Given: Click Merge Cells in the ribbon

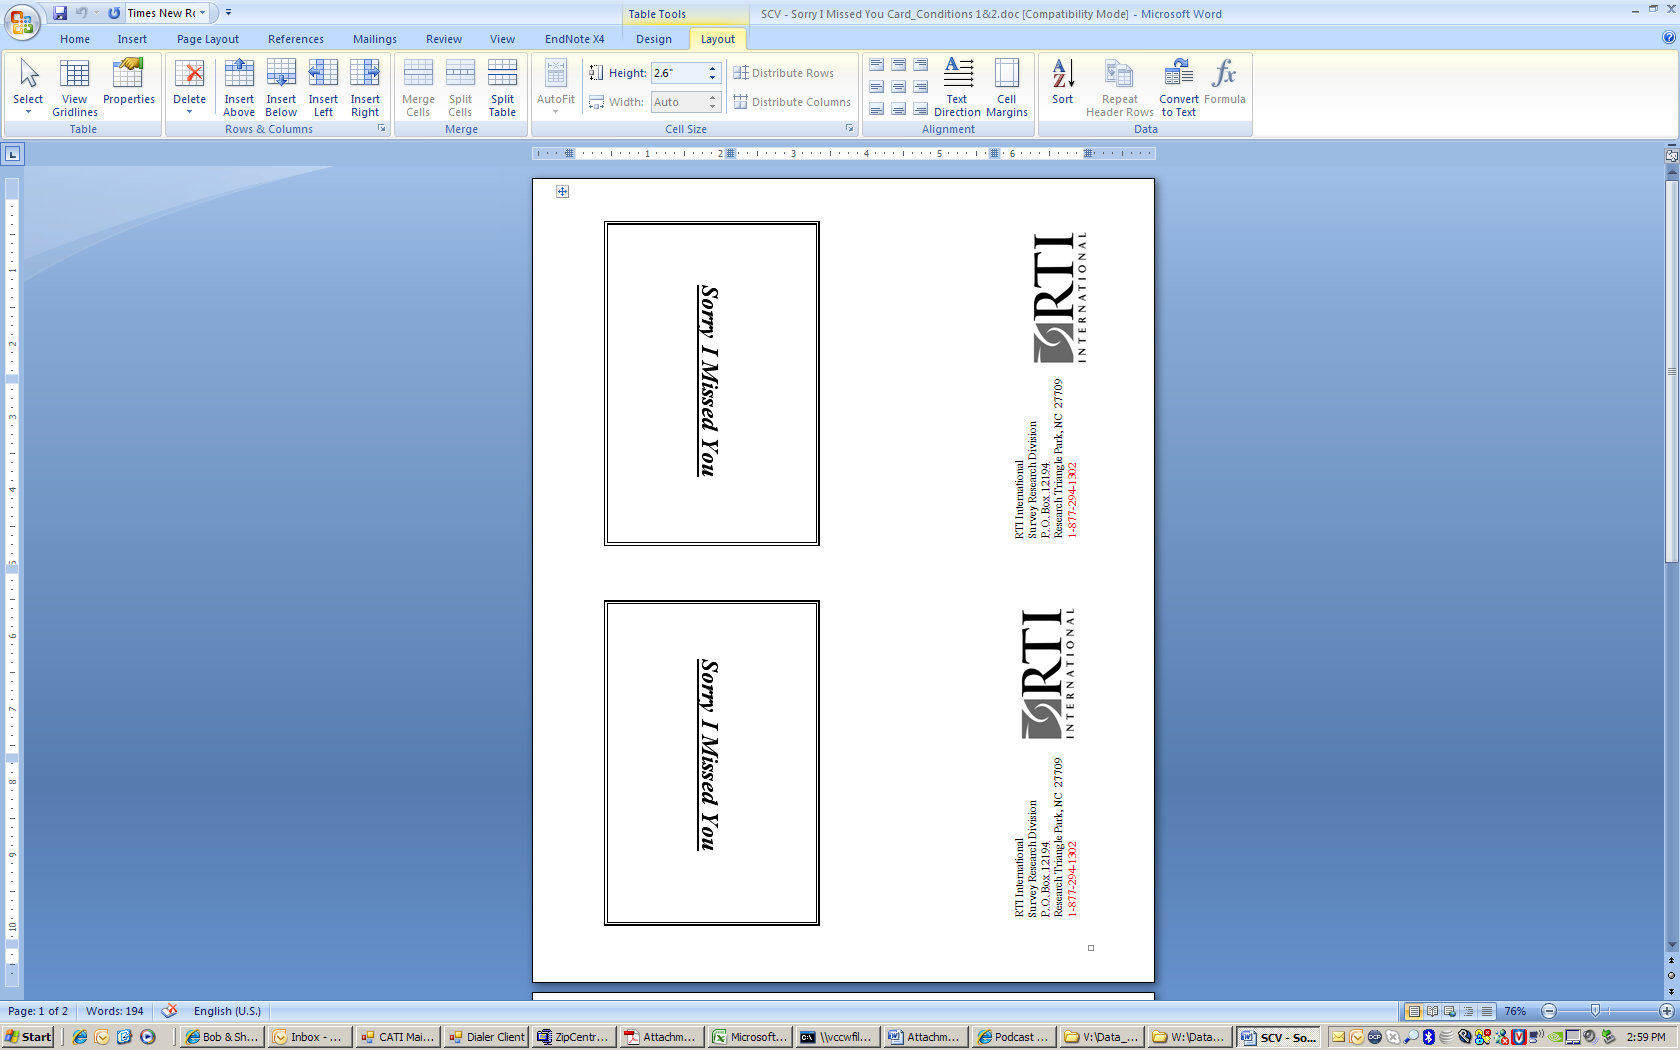Looking at the screenshot, I should click(x=418, y=88).
